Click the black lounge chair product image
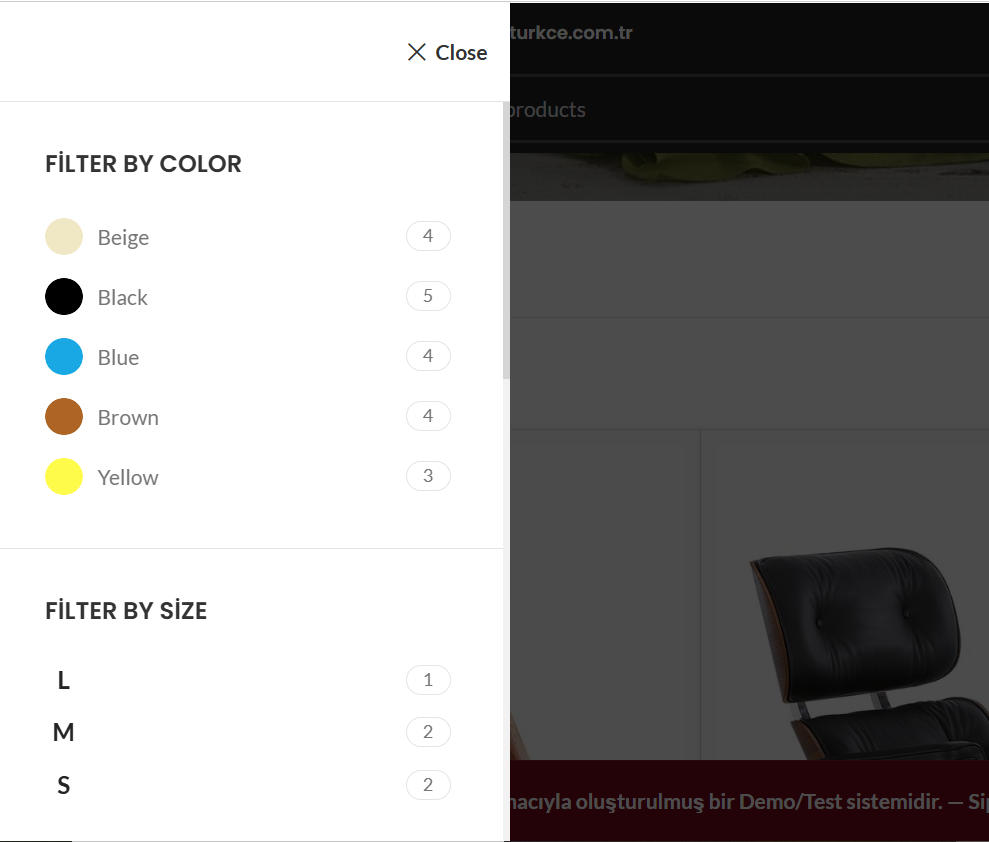Viewport: 989px width, 842px height. [x=868, y=653]
